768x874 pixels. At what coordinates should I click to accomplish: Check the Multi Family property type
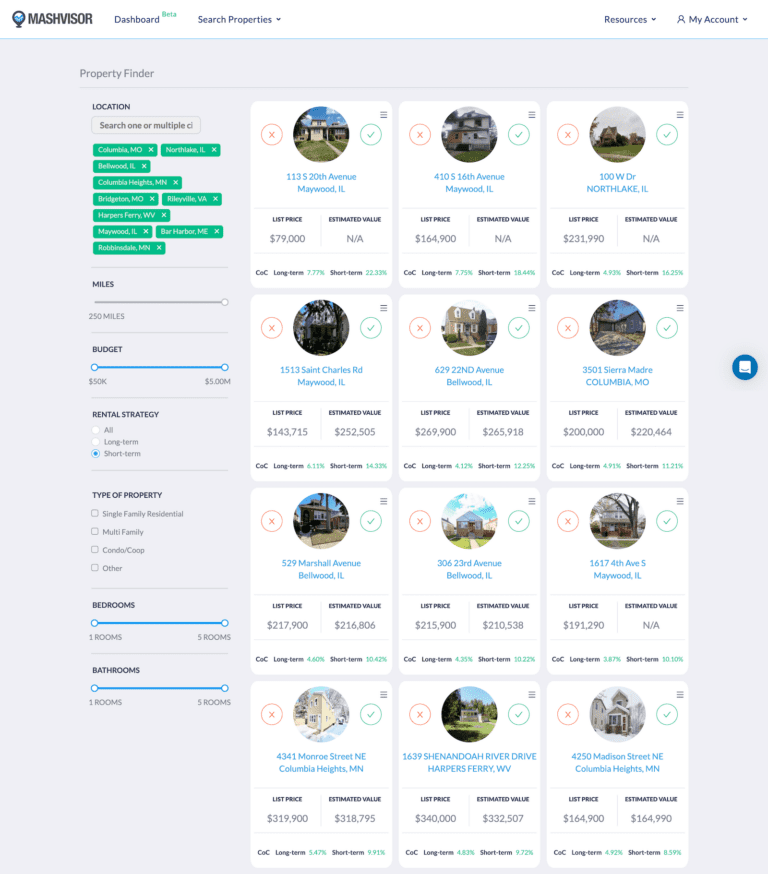pos(95,532)
